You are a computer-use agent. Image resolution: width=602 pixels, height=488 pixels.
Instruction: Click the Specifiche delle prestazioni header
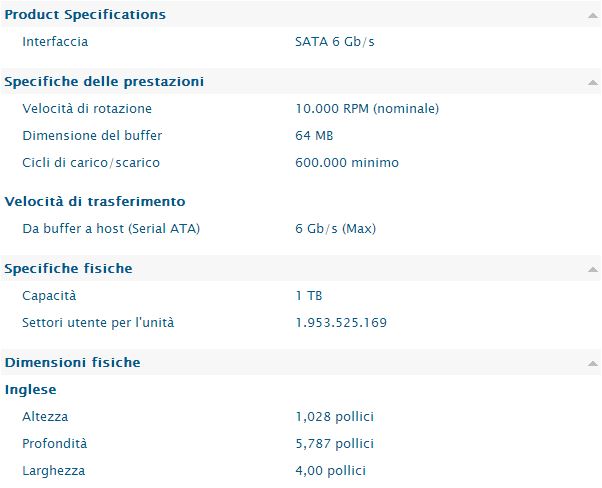[x=104, y=81]
